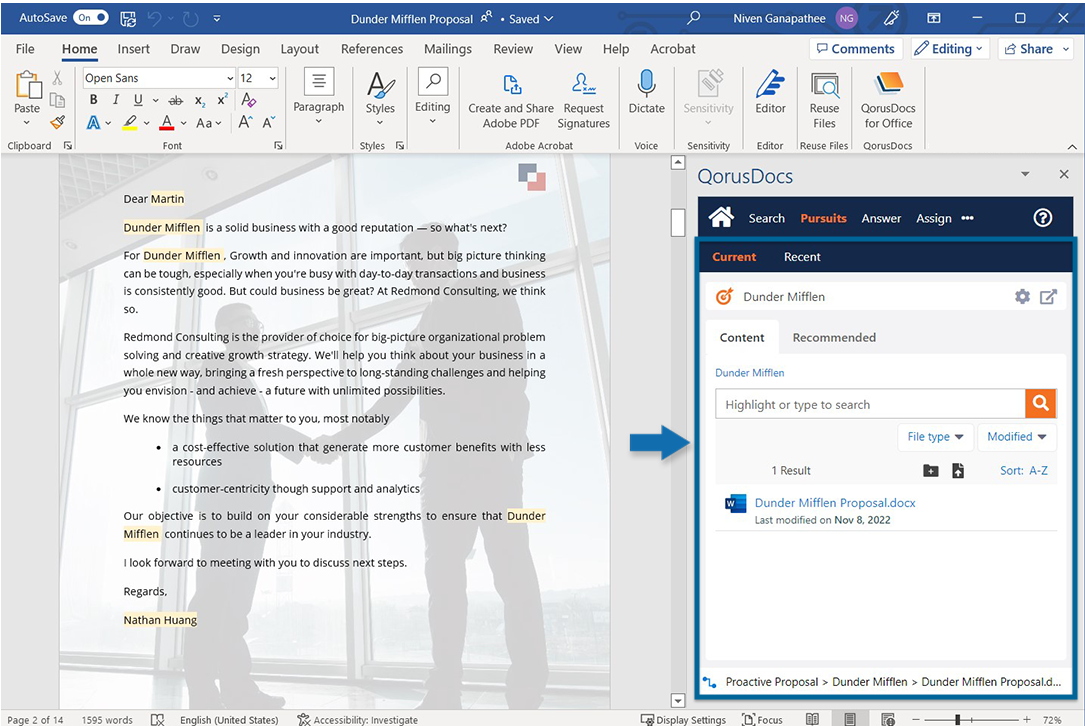Adjust the zoom slider handle
1085x726 pixels.
(958, 720)
